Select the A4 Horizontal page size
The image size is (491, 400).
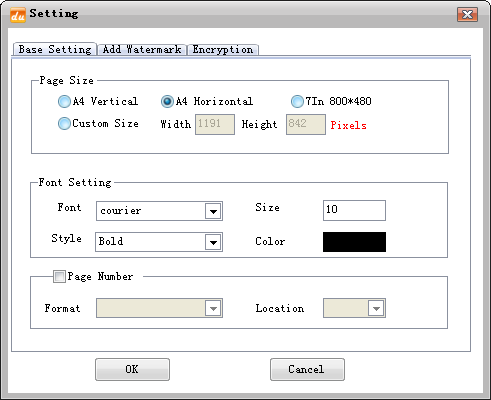coord(167,101)
